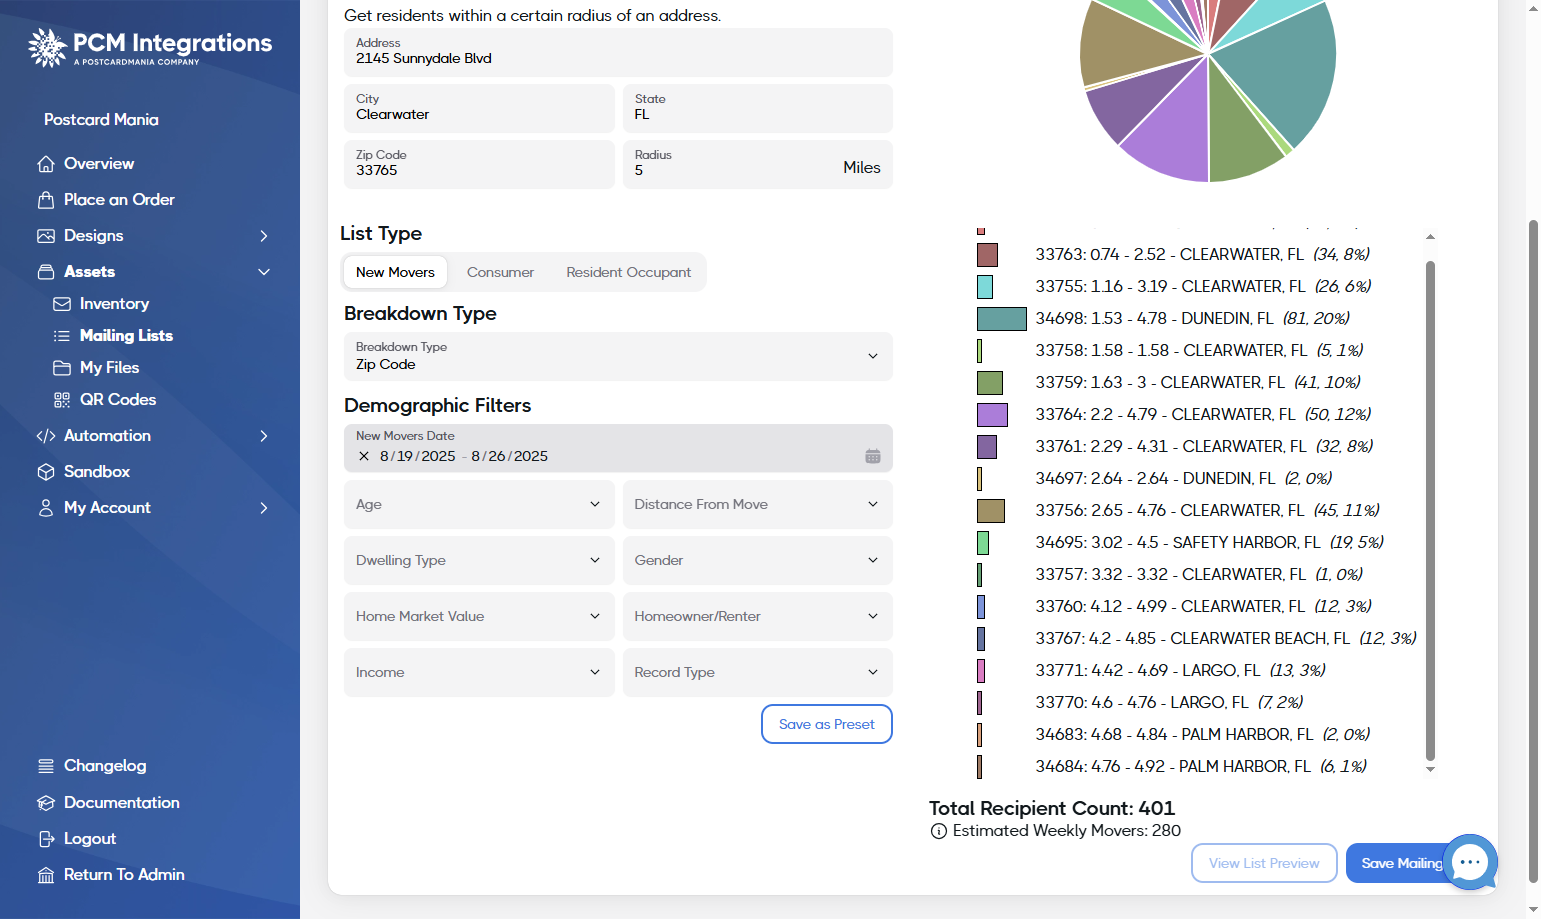This screenshot has width=1541, height=919.
Task: Open the Home Market Value dropdown
Action: (x=479, y=617)
